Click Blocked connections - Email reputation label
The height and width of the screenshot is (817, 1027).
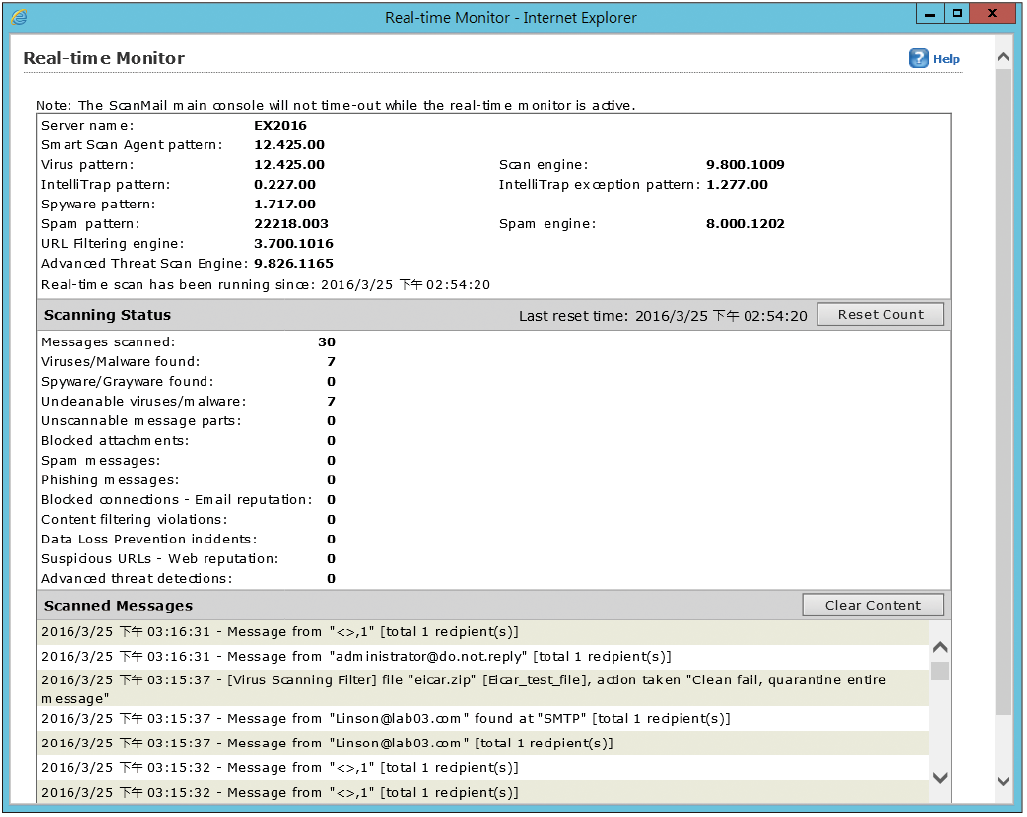tap(177, 500)
